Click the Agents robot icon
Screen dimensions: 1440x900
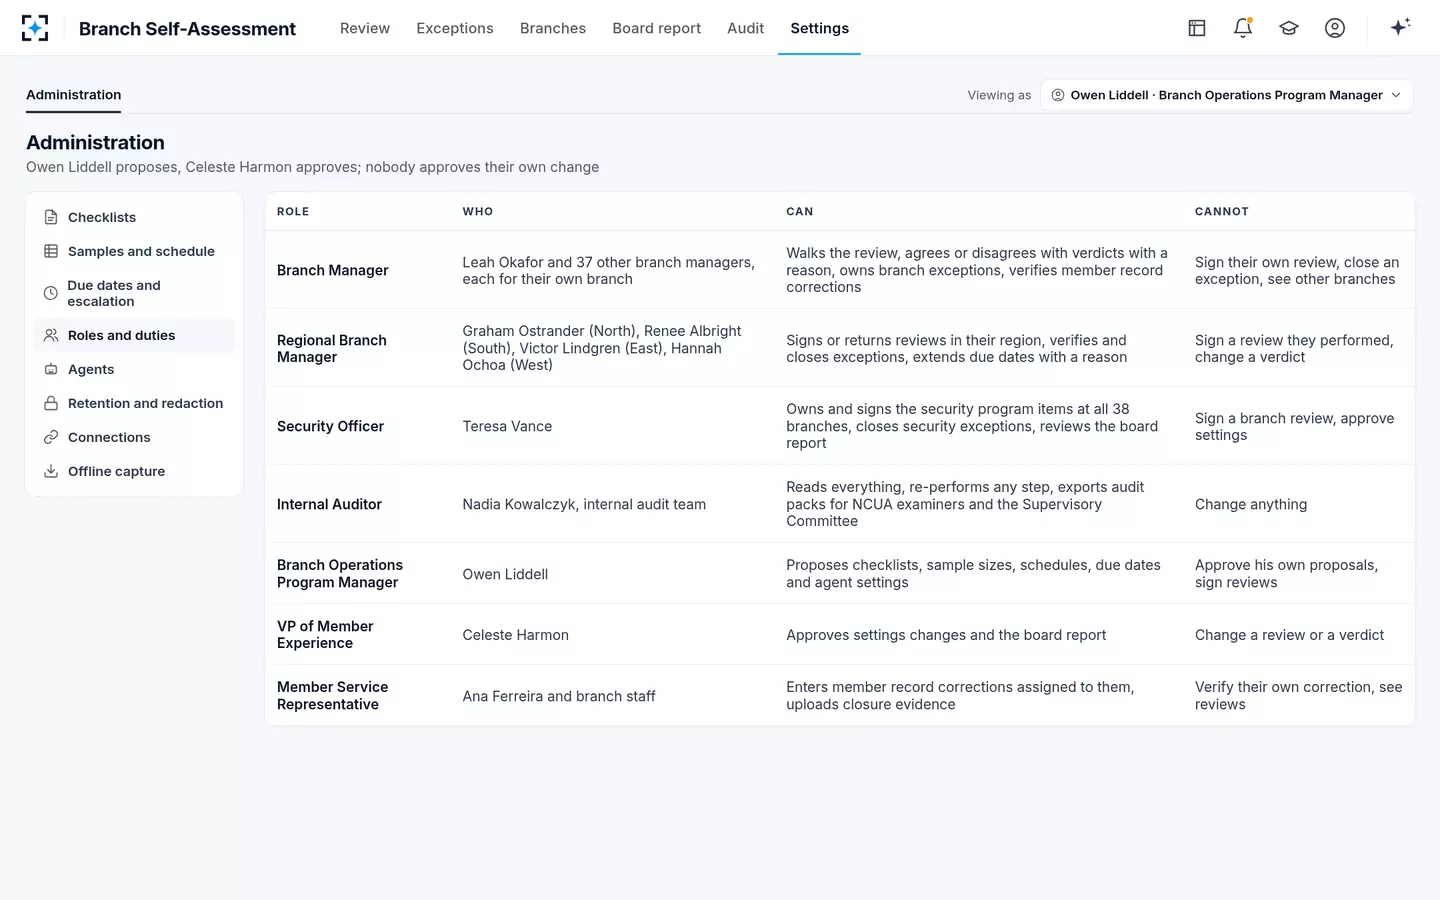coord(51,369)
